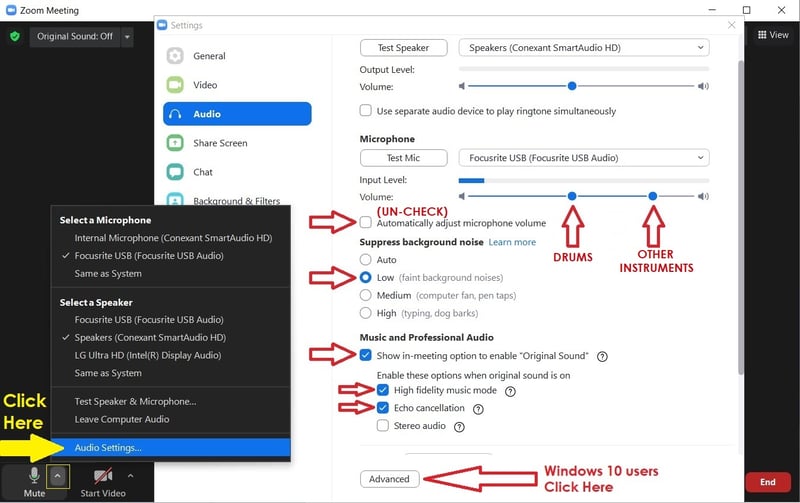This screenshot has width=800, height=503.
Task: Click the Original Sound: Off button
Action: (x=75, y=36)
